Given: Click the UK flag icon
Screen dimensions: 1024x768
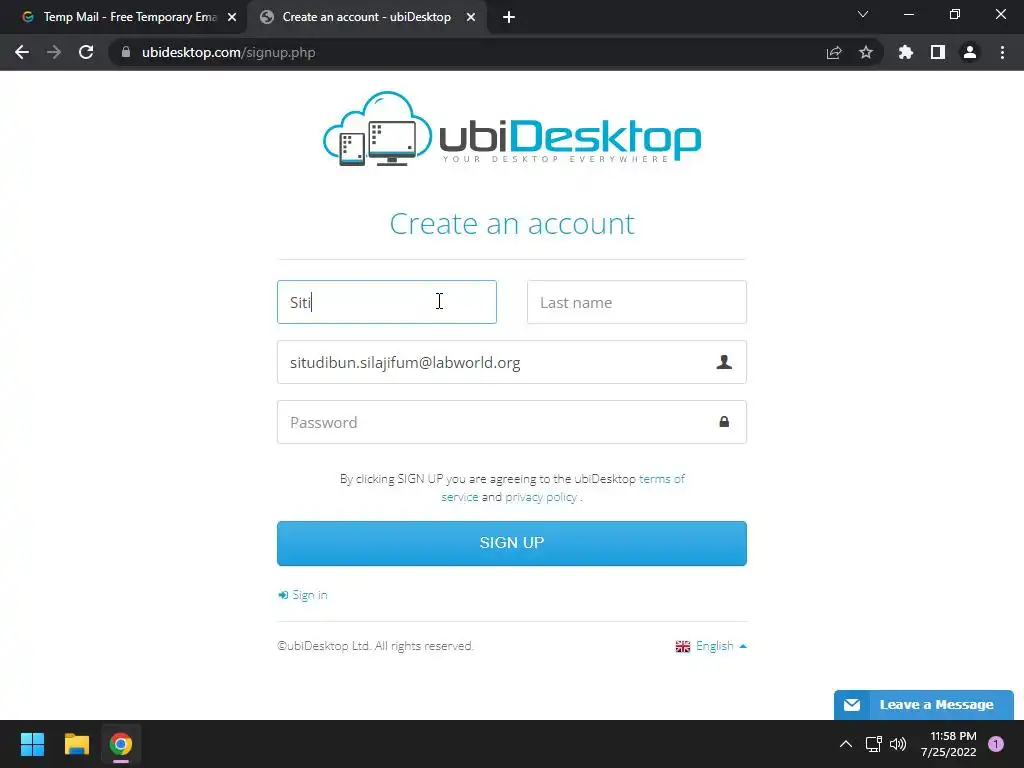Looking at the screenshot, I should (x=682, y=647).
